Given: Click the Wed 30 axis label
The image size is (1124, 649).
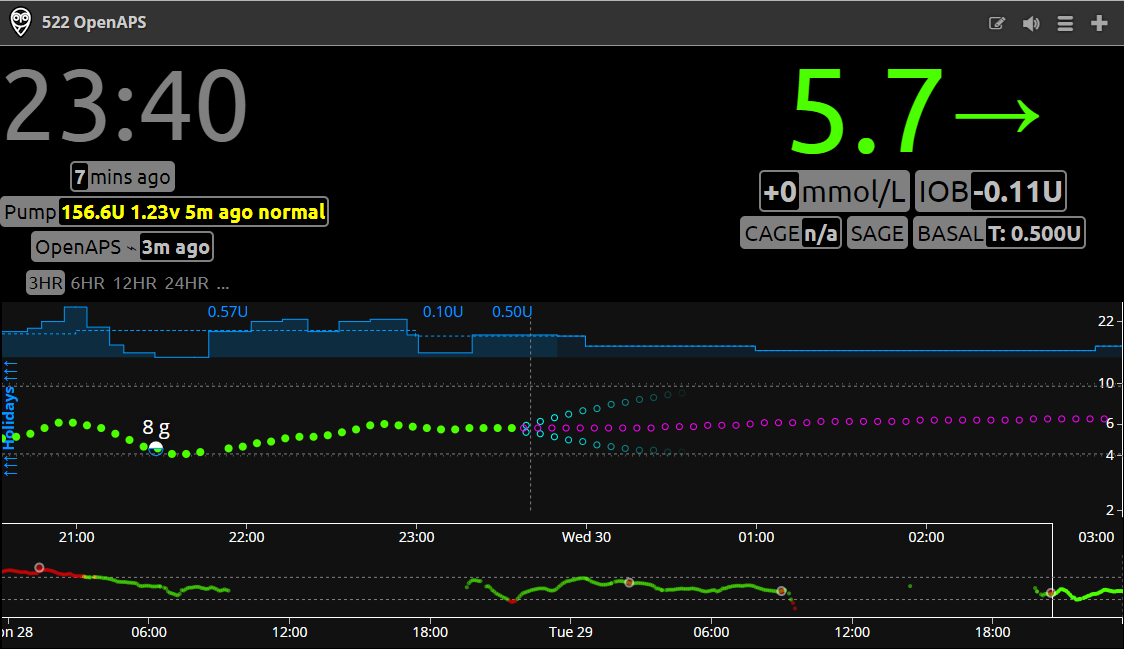Looking at the screenshot, I should tap(586, 537).
